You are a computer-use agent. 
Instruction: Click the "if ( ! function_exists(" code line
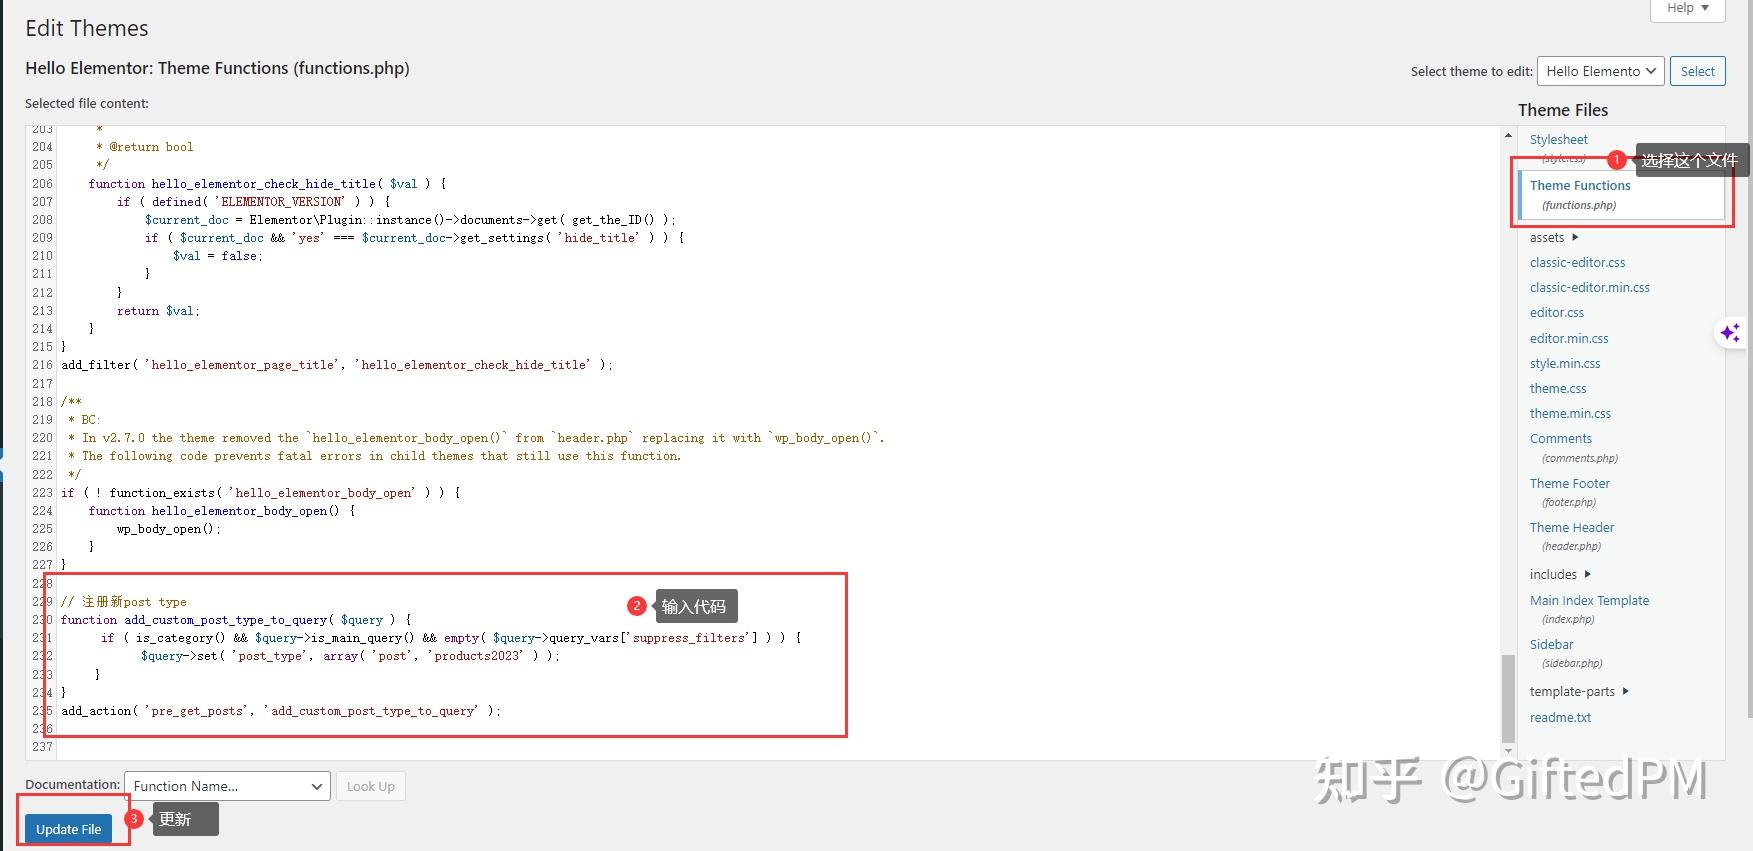pyautogui.click(x=261, y=493)
